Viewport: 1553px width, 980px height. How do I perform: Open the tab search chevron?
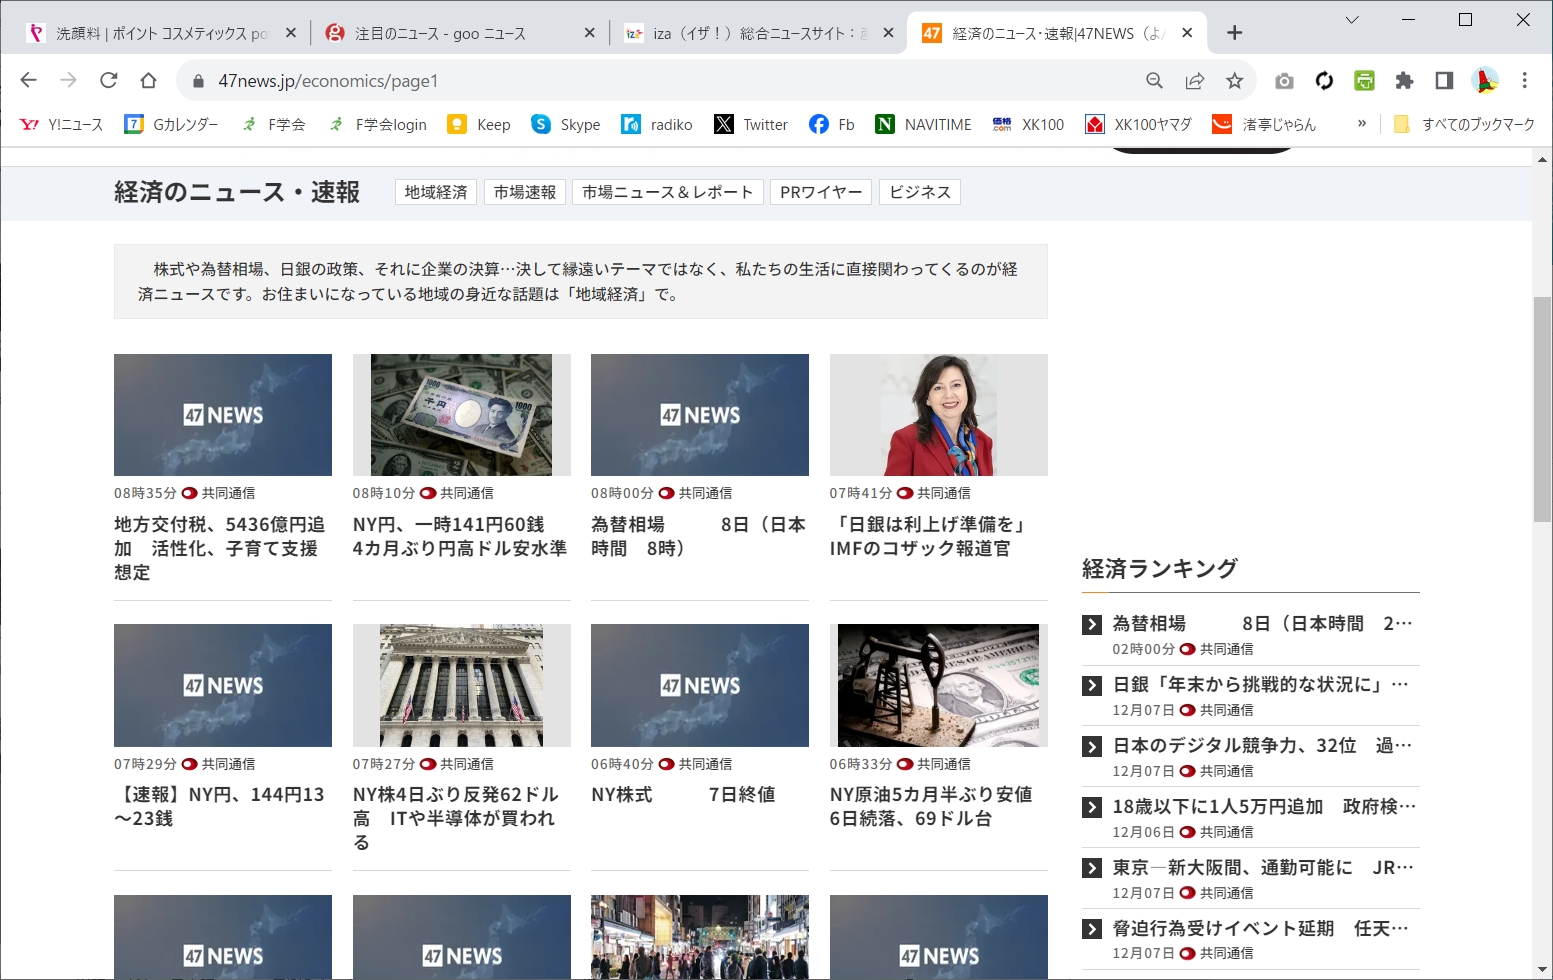coord(1352,20)
